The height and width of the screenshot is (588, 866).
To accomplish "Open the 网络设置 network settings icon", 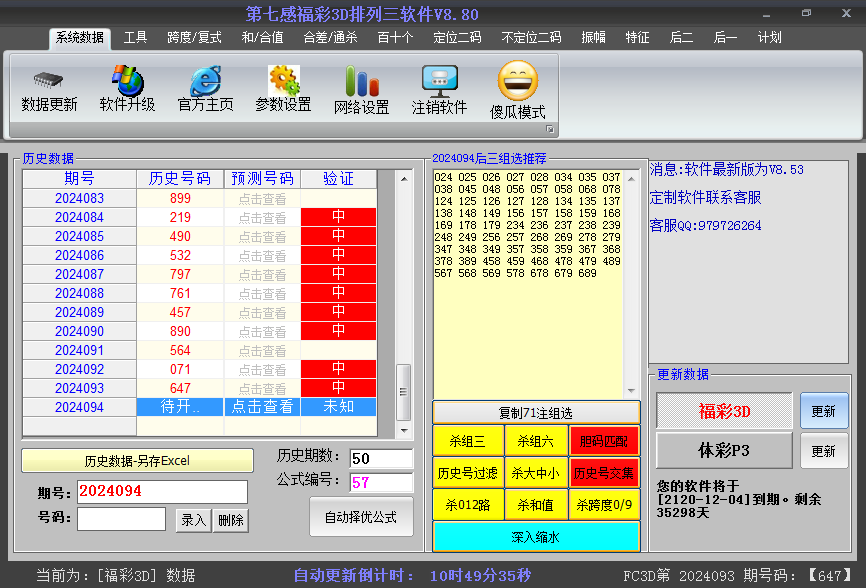I will [362, 89].
